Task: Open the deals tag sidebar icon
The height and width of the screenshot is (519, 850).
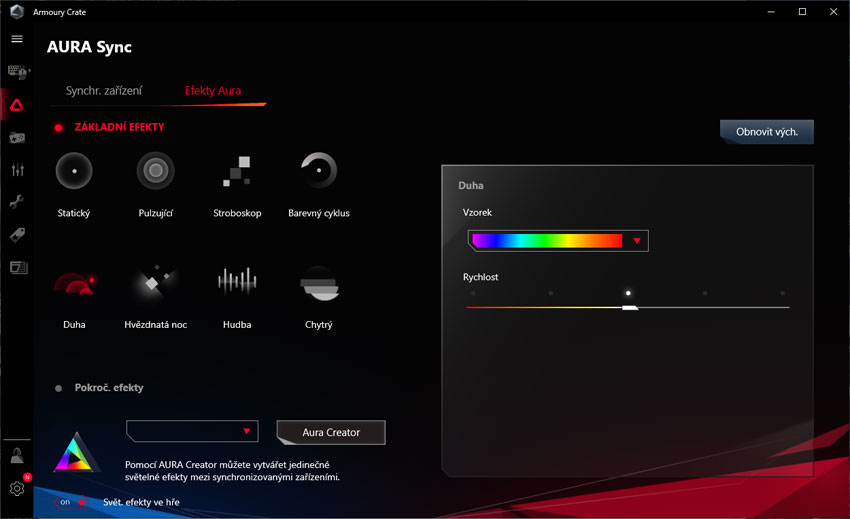Action: coord(17,235)
